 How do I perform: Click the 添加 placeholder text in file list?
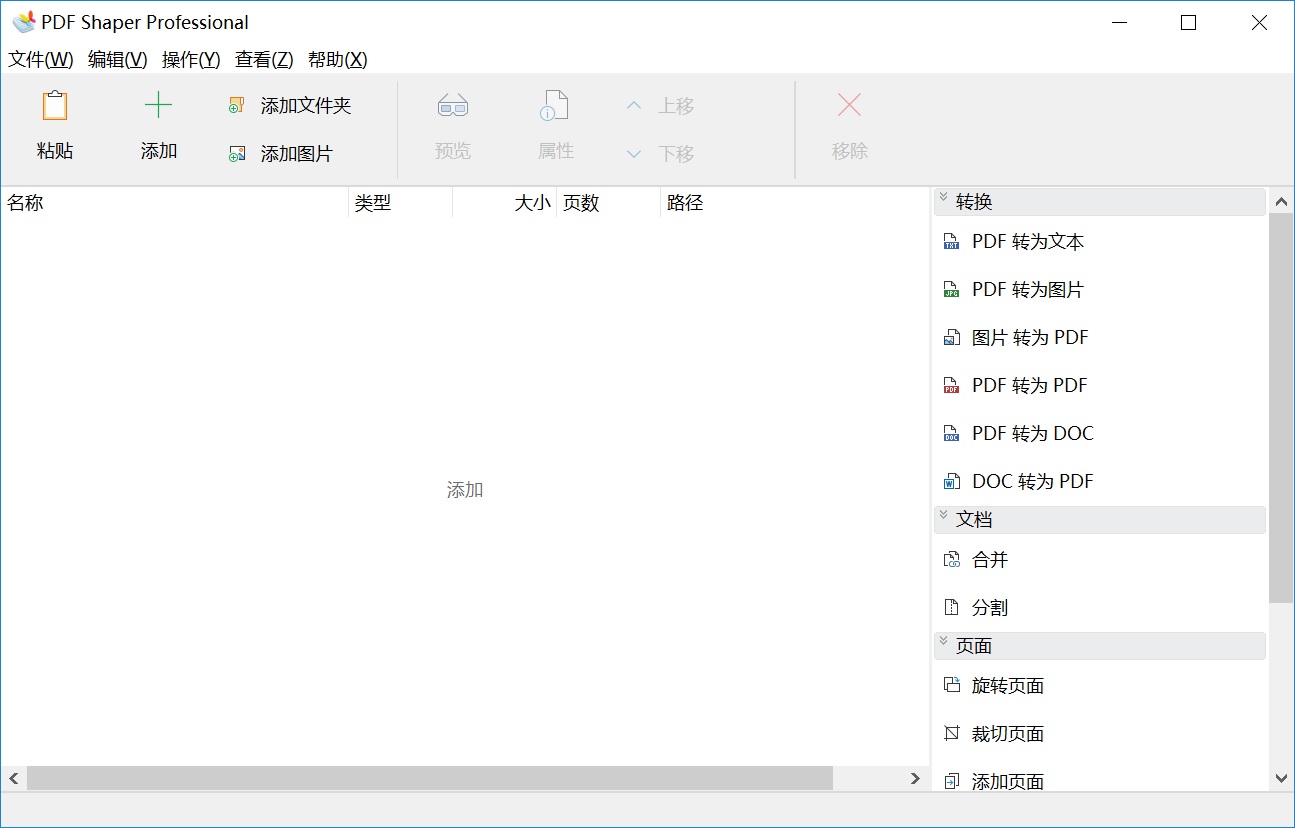(x=465, y=490)
